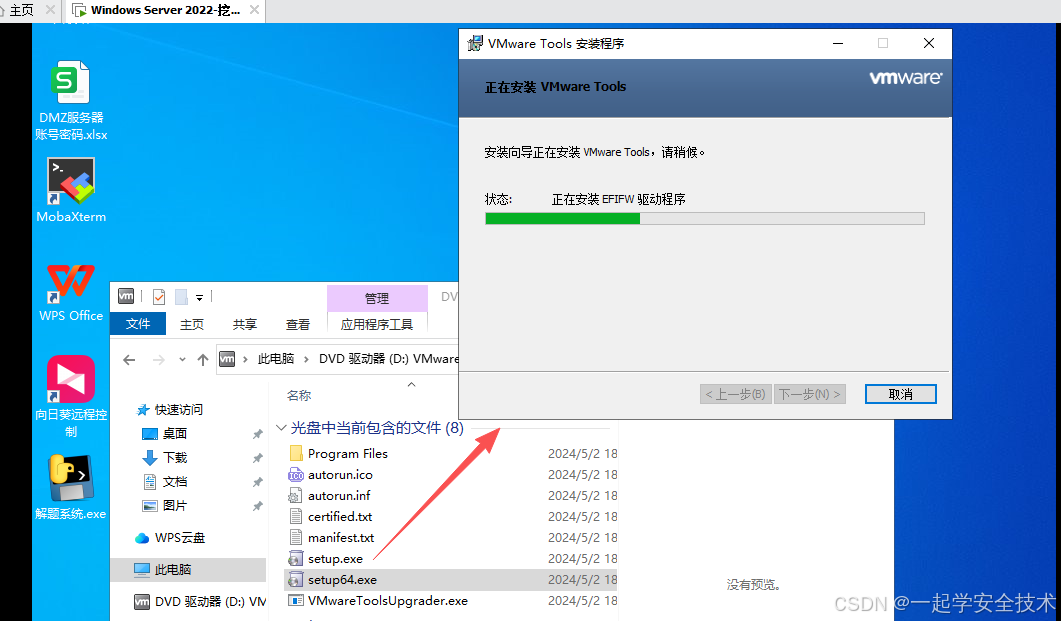Unpin 下载 using its pin icon
This screenshot has width=1061, height=621.
coord(257,458)
